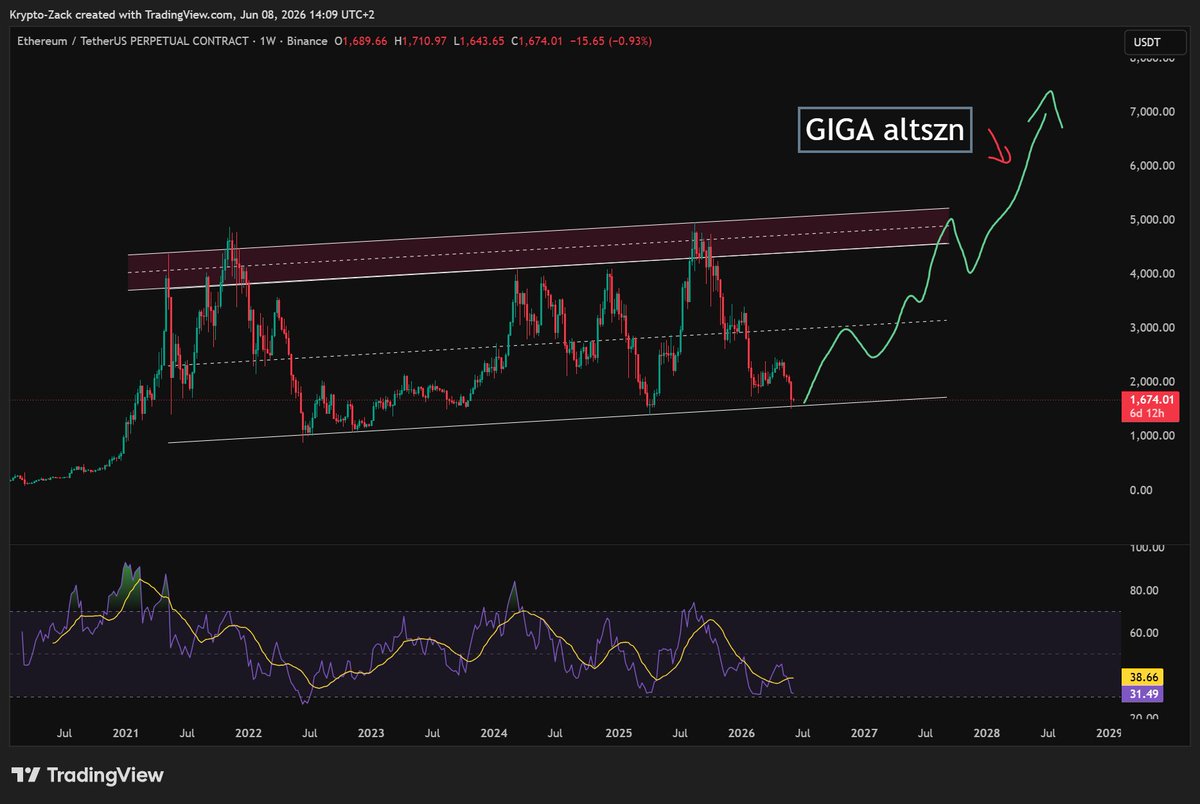Click the 2024 time axis label
Viewport: 1200px width, 804px height.
tap(494, 734)
